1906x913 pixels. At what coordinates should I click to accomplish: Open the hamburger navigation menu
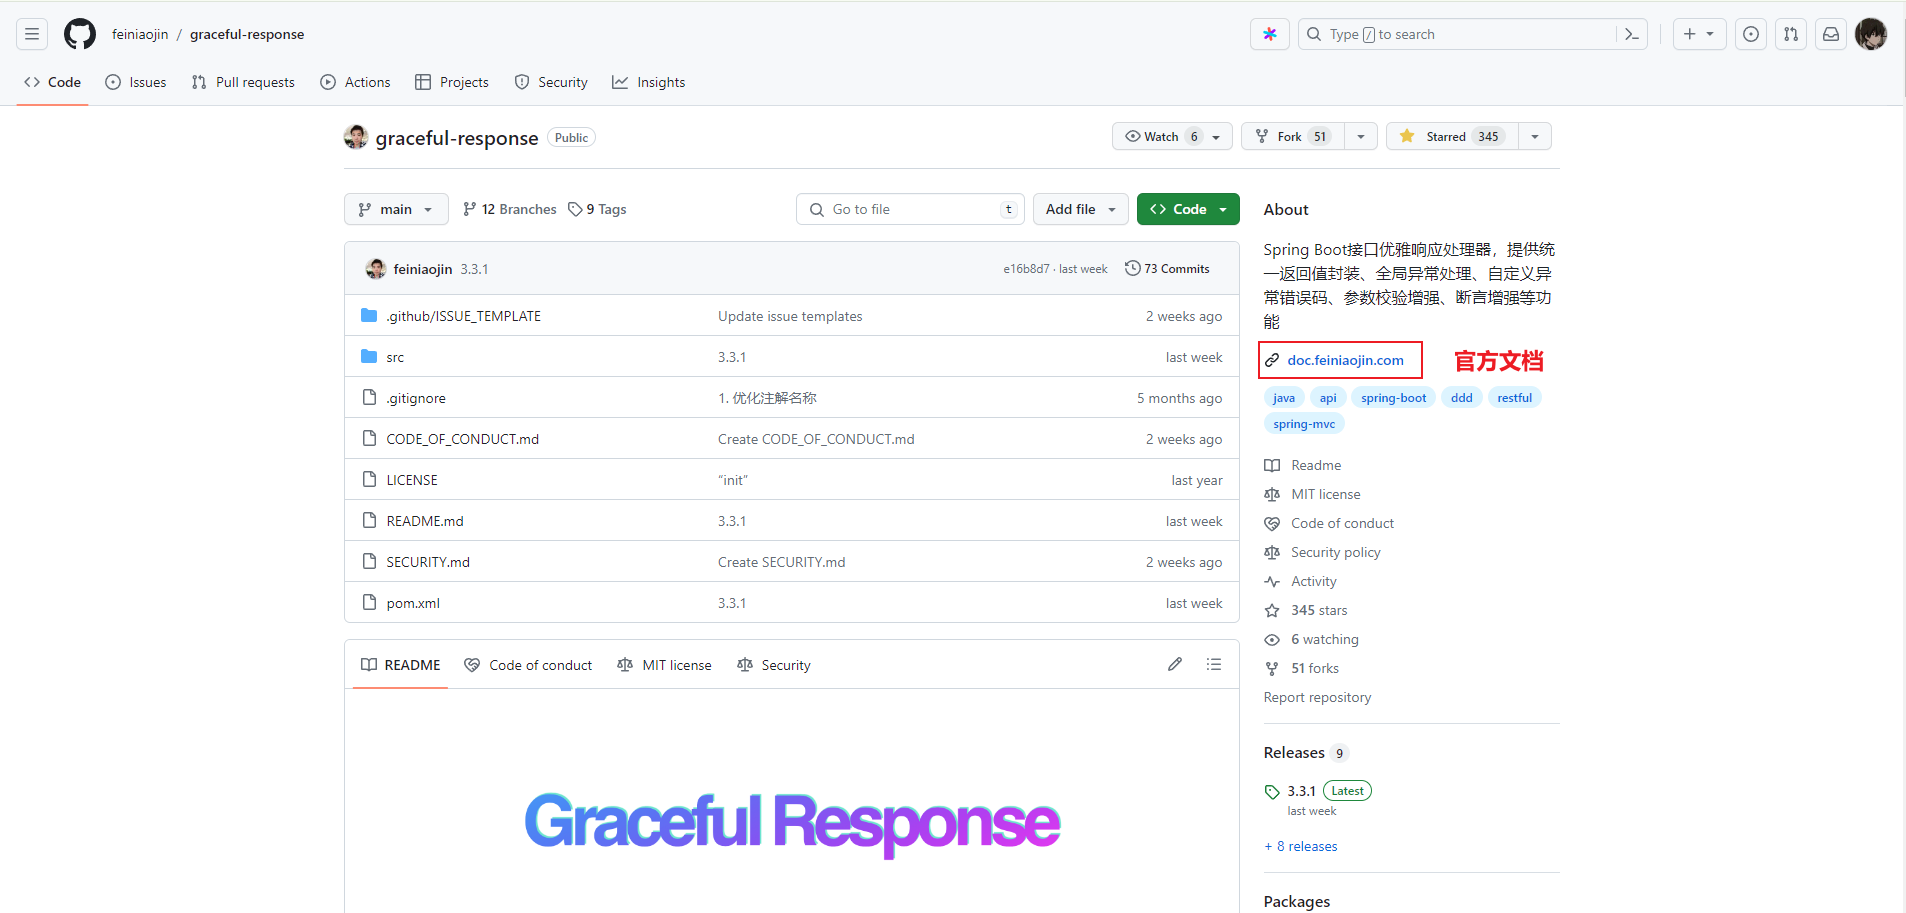pos(32,34)
